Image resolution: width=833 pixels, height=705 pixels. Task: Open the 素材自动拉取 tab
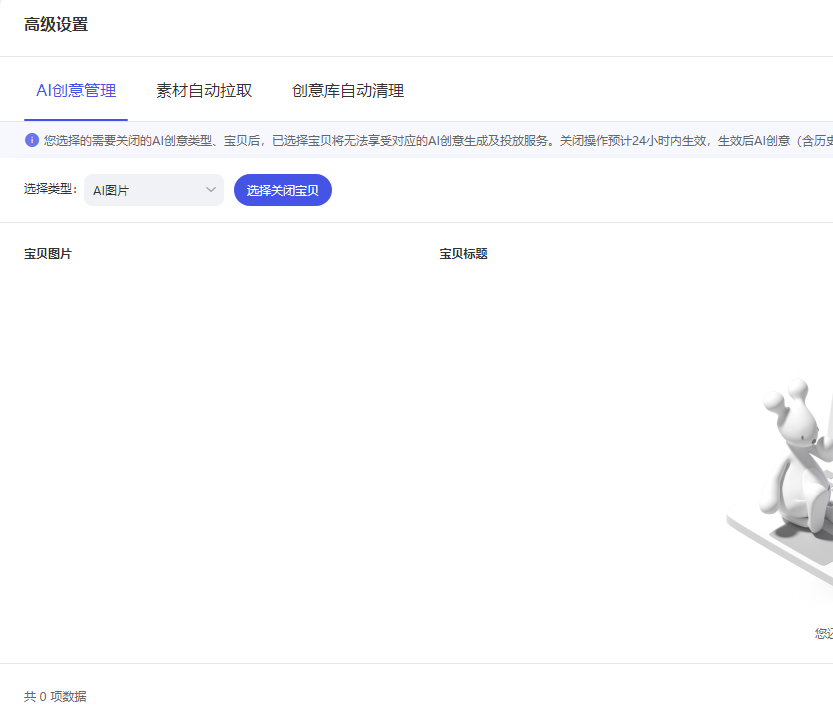pos(204,91)
